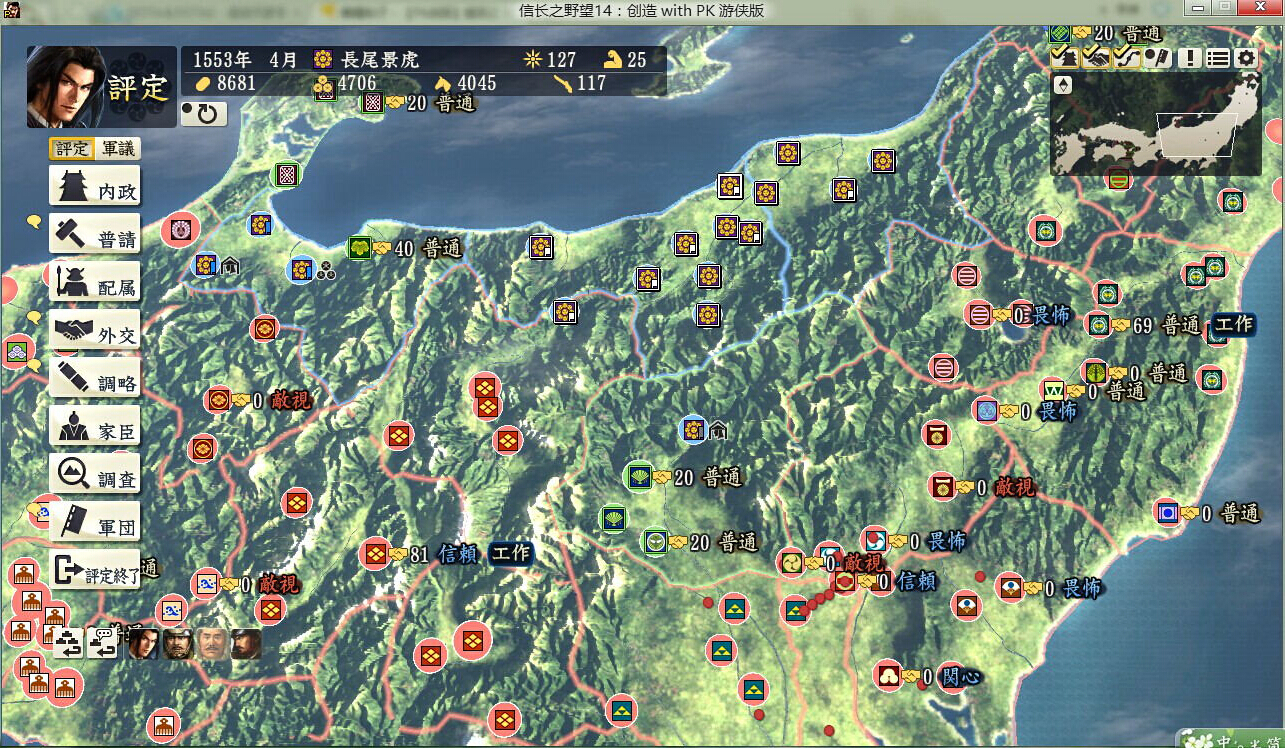This screenshot has height=748, width=1285.
Task: Click the 工作 label beside 81 信頼
Action: point(510,554)
